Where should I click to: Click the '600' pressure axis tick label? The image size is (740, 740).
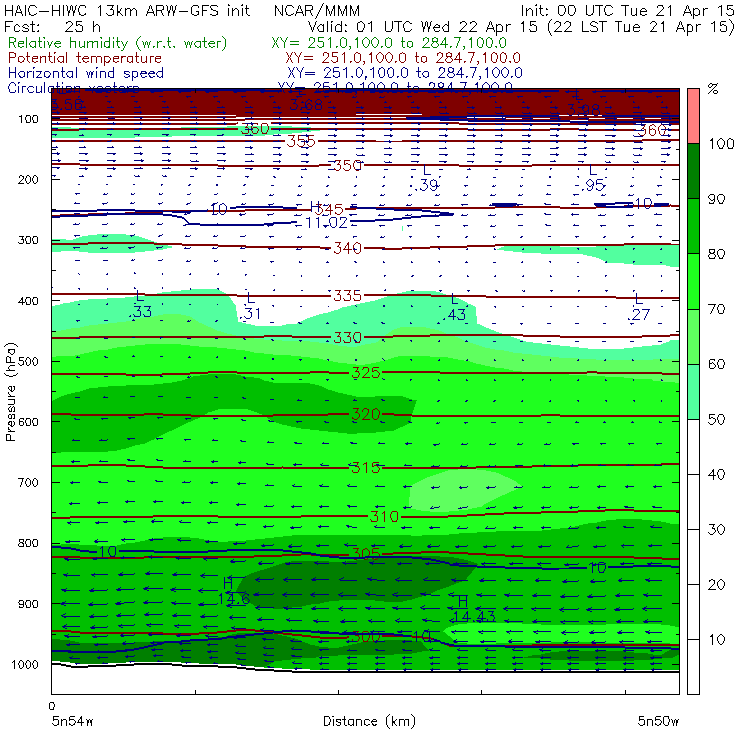[28, 421]
